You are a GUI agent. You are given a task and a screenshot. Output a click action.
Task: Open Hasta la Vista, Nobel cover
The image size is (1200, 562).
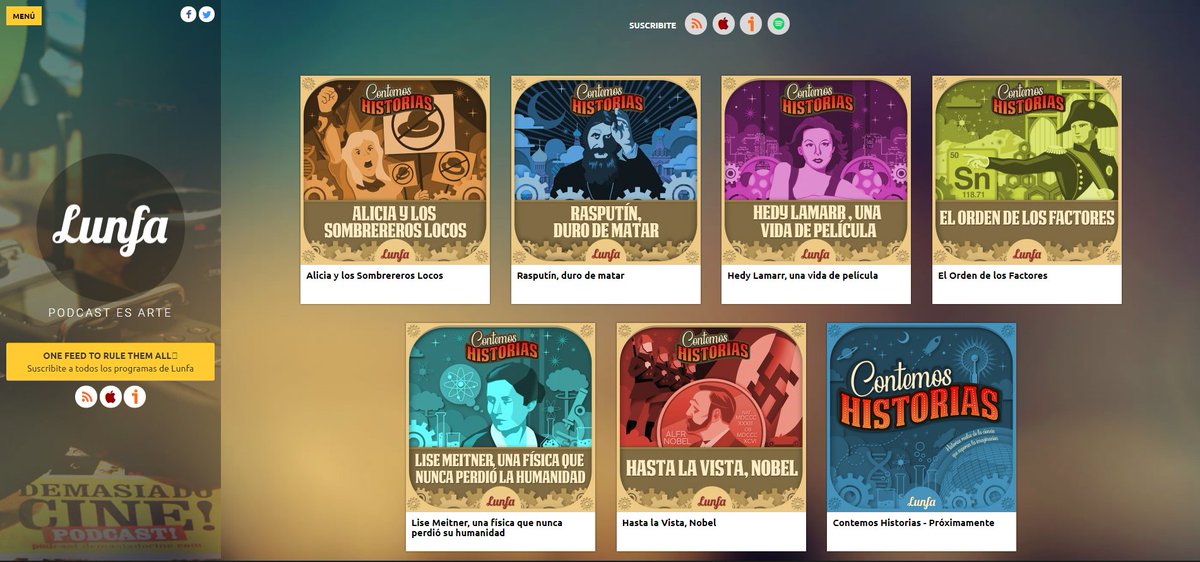point(711,417)
